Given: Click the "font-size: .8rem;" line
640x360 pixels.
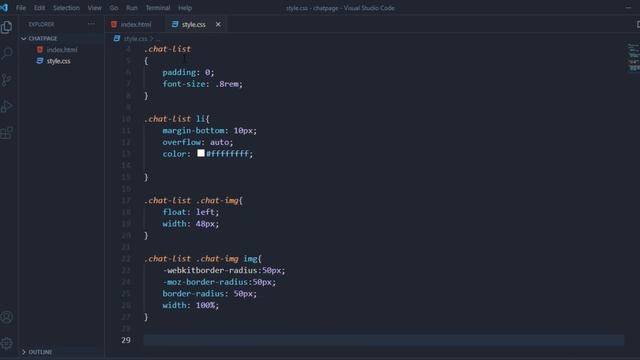Looking at the screenshot, I should coord(202,84).
